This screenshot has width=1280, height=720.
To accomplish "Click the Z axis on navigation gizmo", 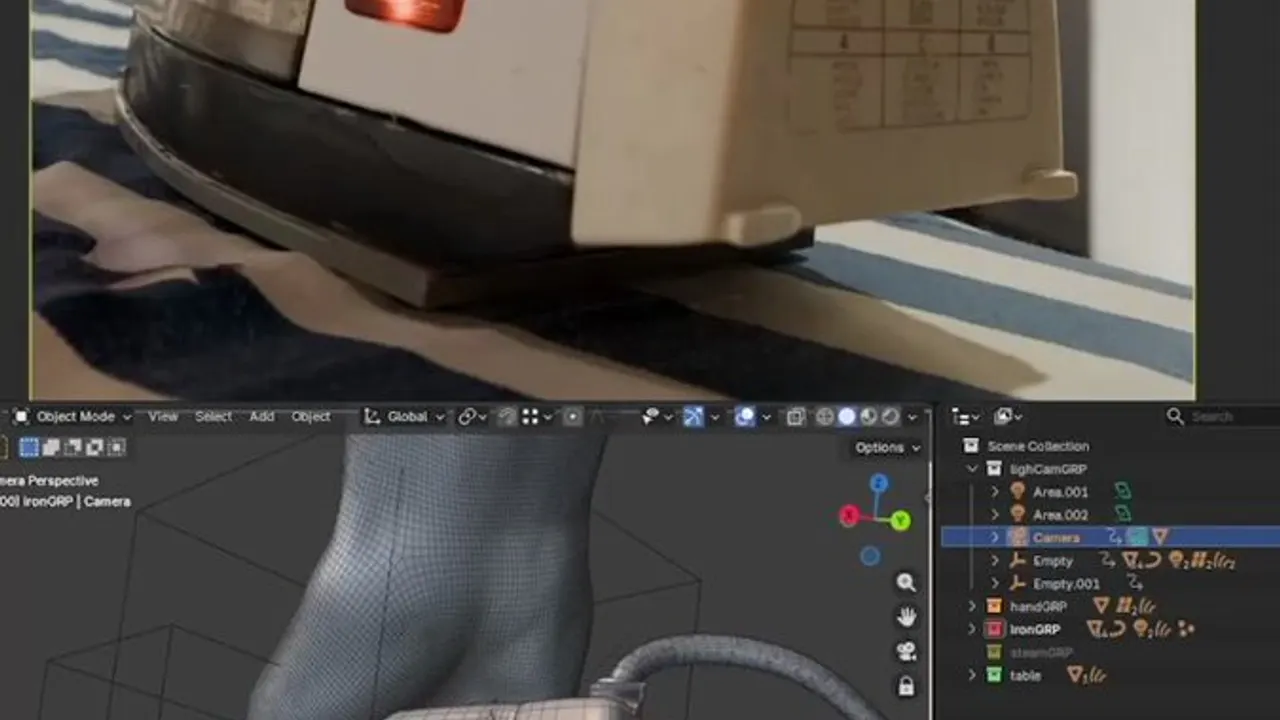I will tap(878, 484).
